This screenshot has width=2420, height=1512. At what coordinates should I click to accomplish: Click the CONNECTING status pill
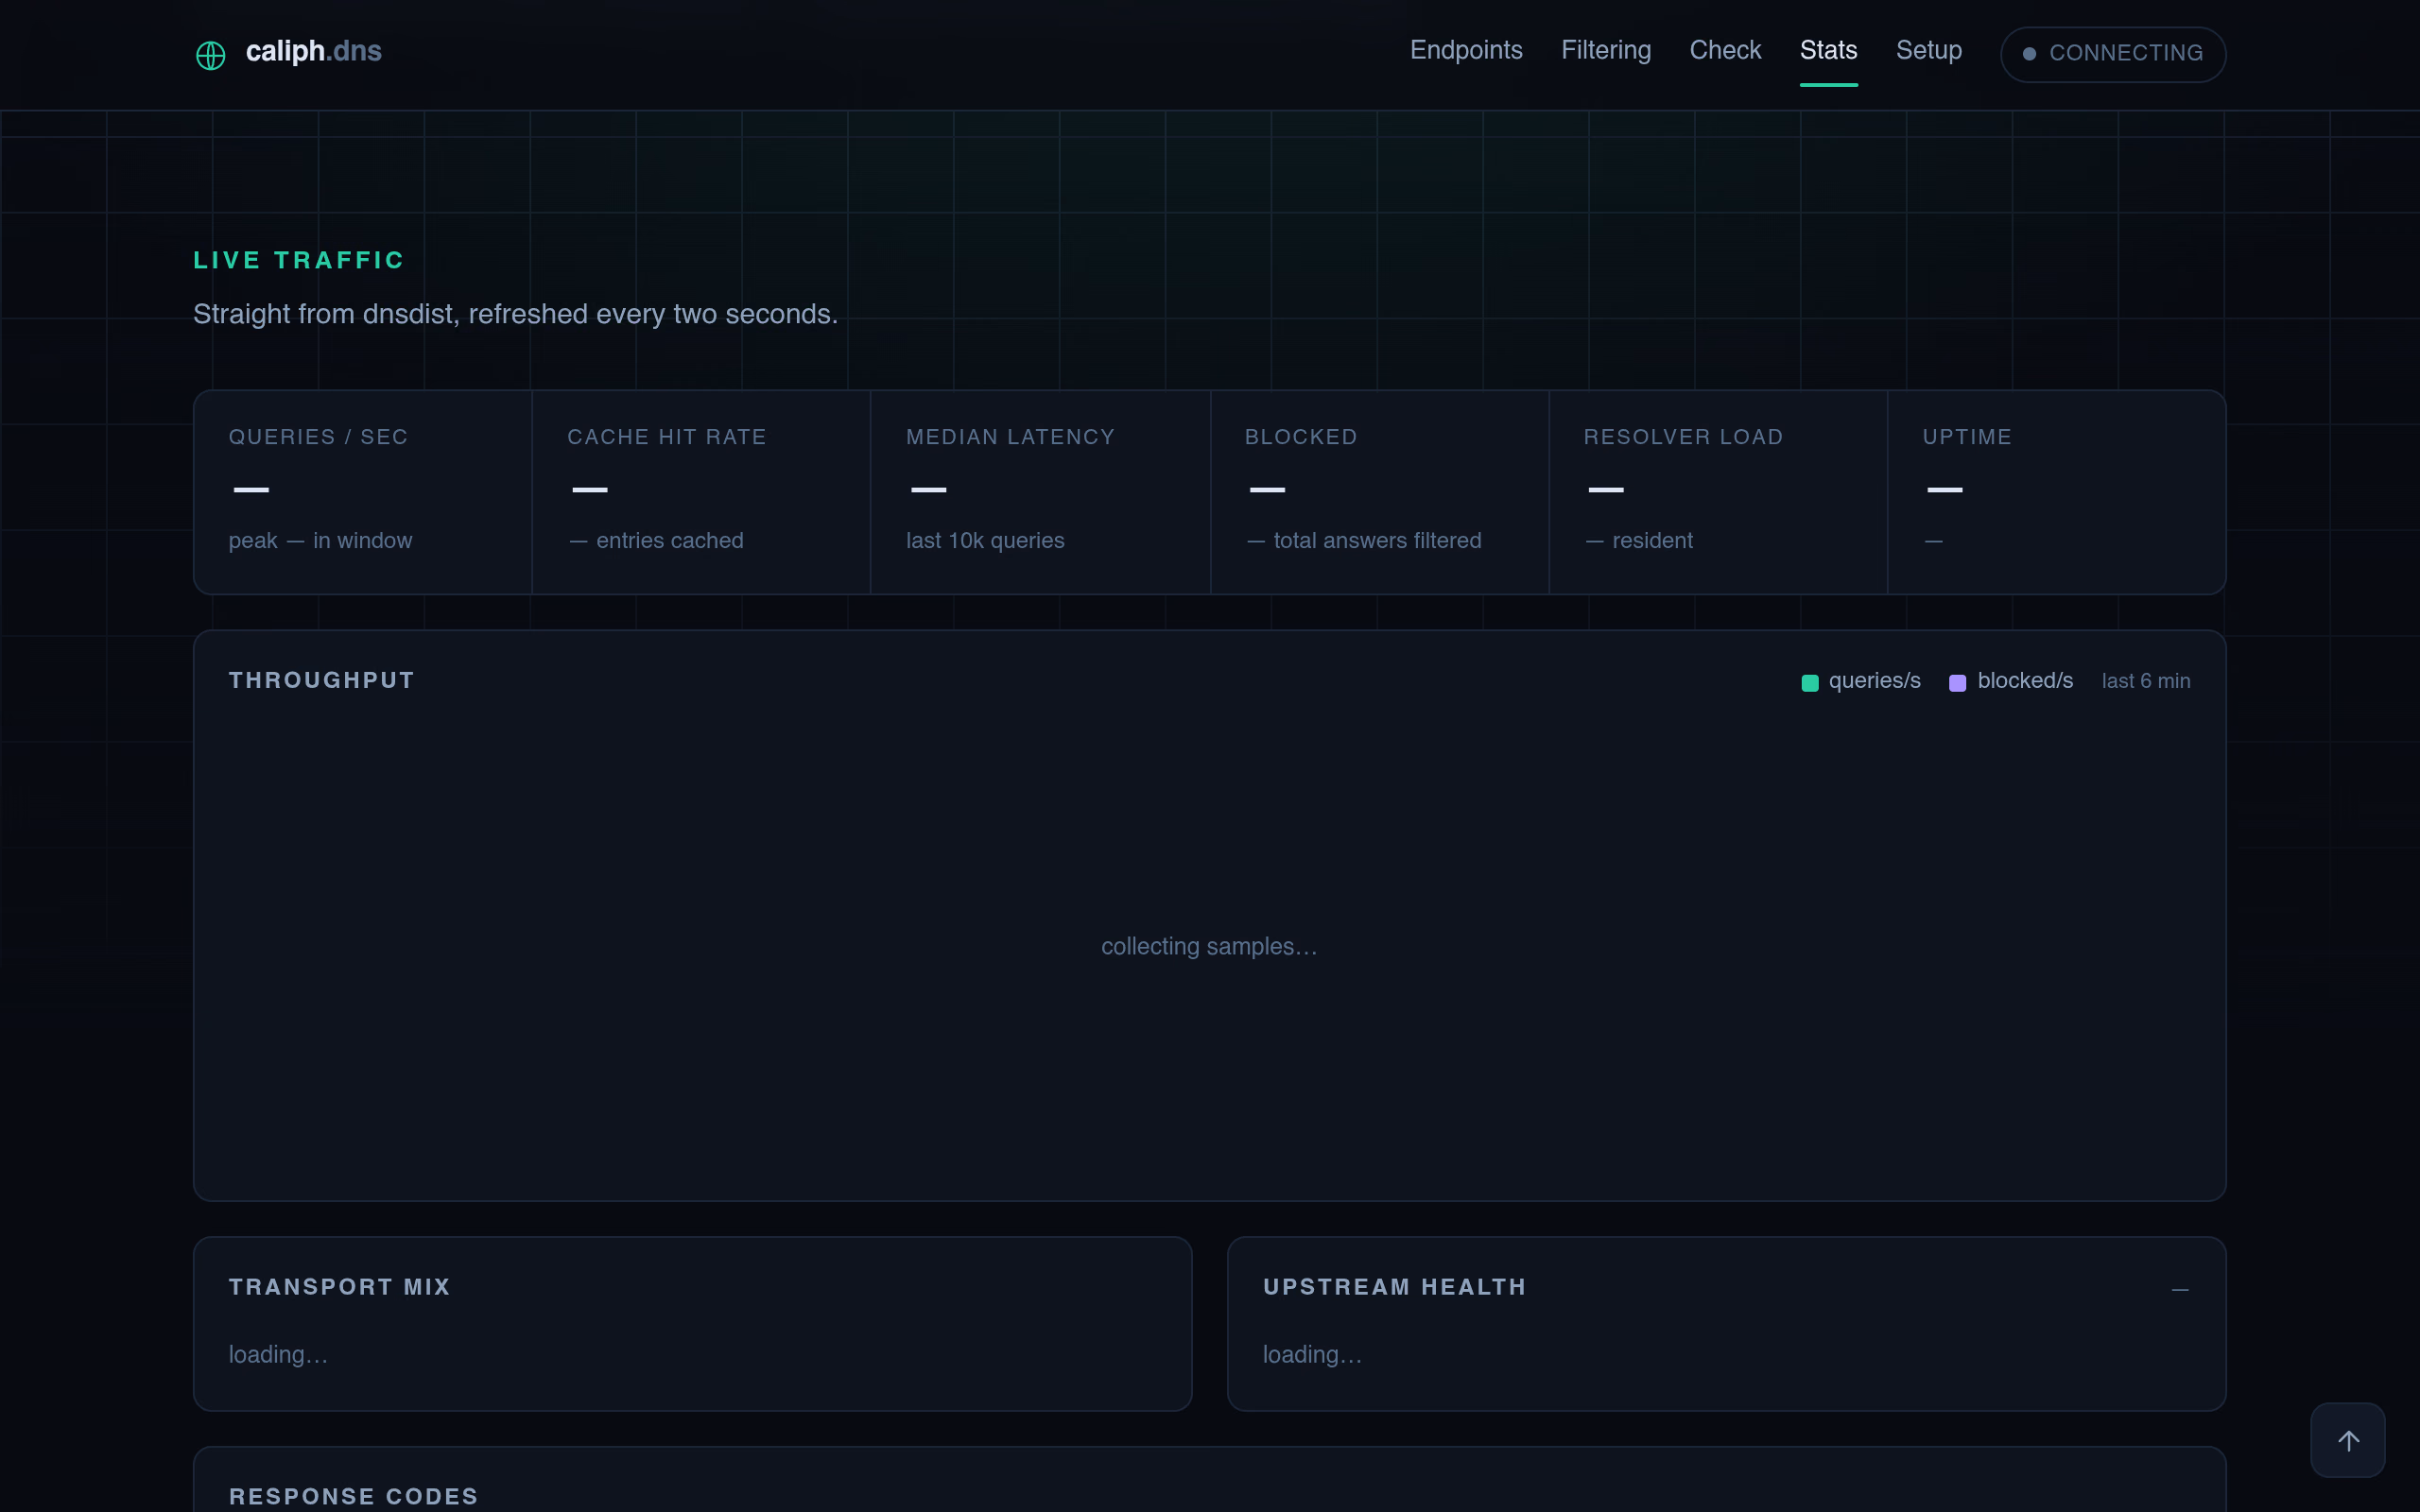(2112, 54)
